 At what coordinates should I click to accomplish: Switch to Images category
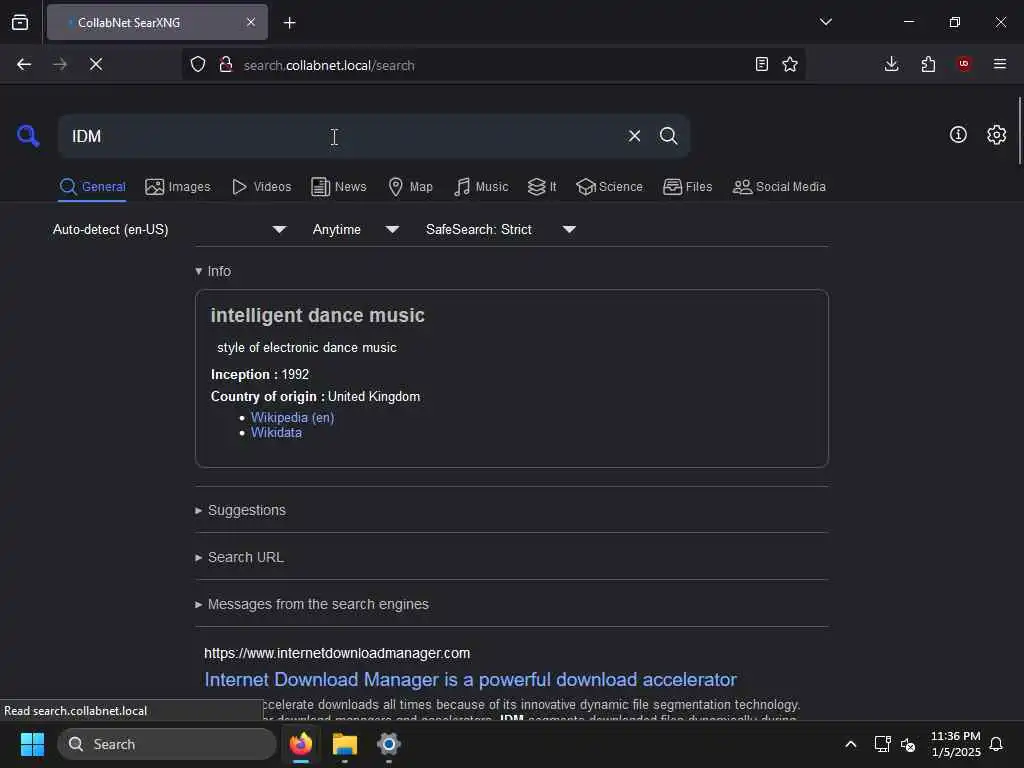178,187
